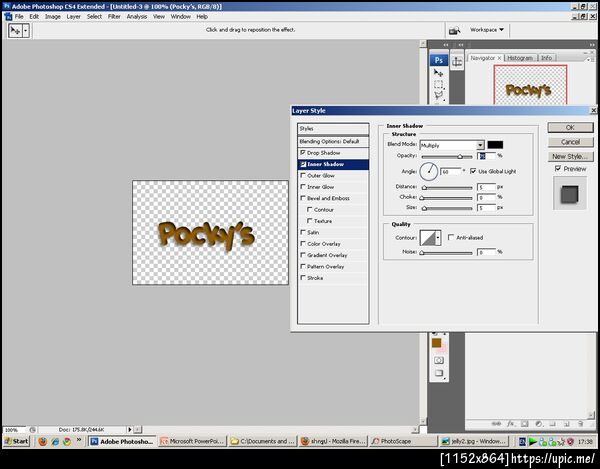Enable the Anti-aliased checkbox

[x=451, y=238]
